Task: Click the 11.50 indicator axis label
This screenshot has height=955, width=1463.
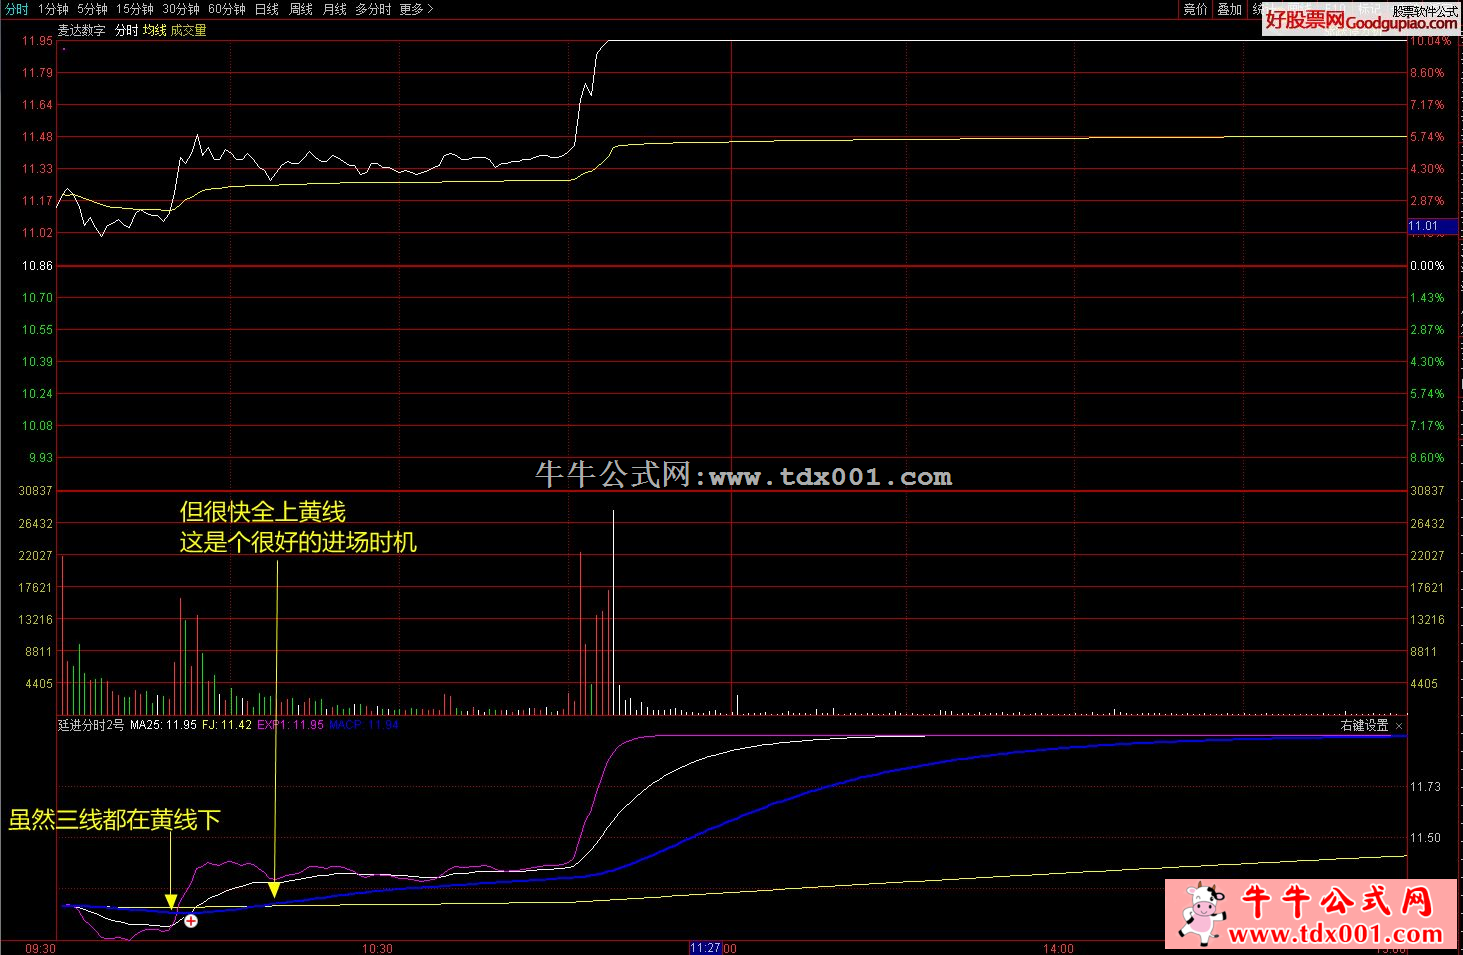Action: [1425, 838]
